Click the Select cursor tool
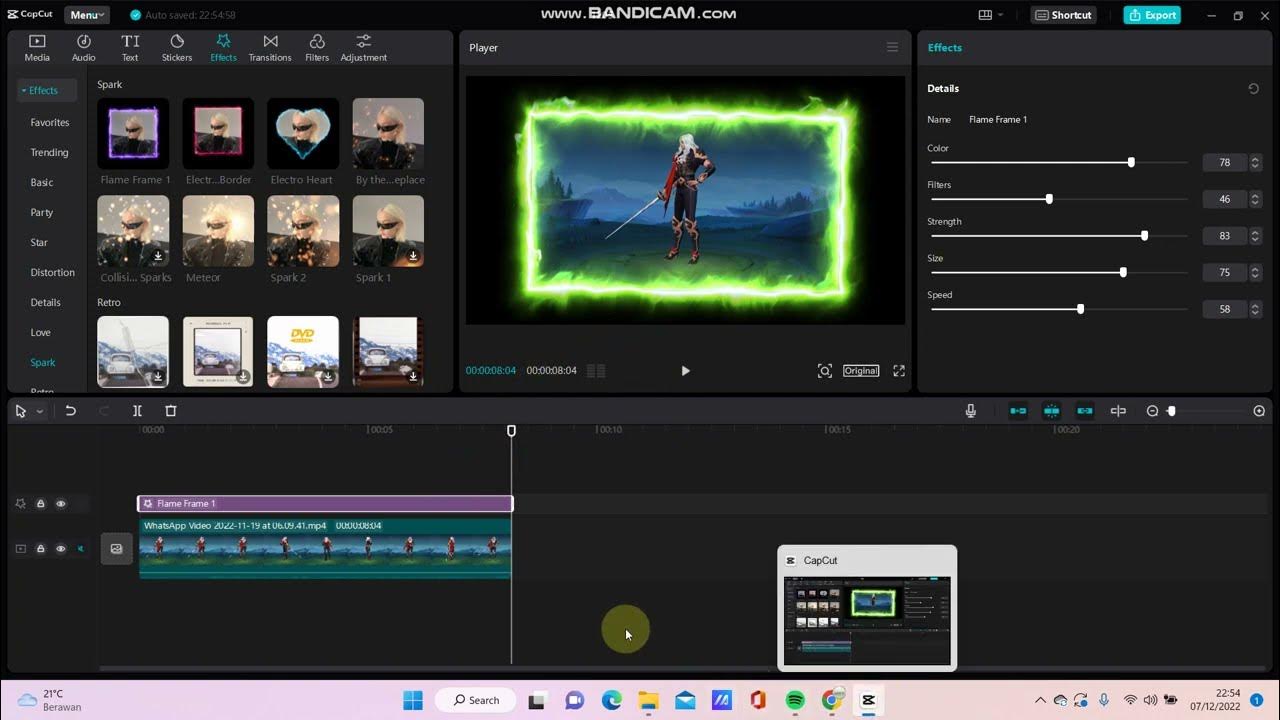 pyautogui.click(x=21, y=411)
